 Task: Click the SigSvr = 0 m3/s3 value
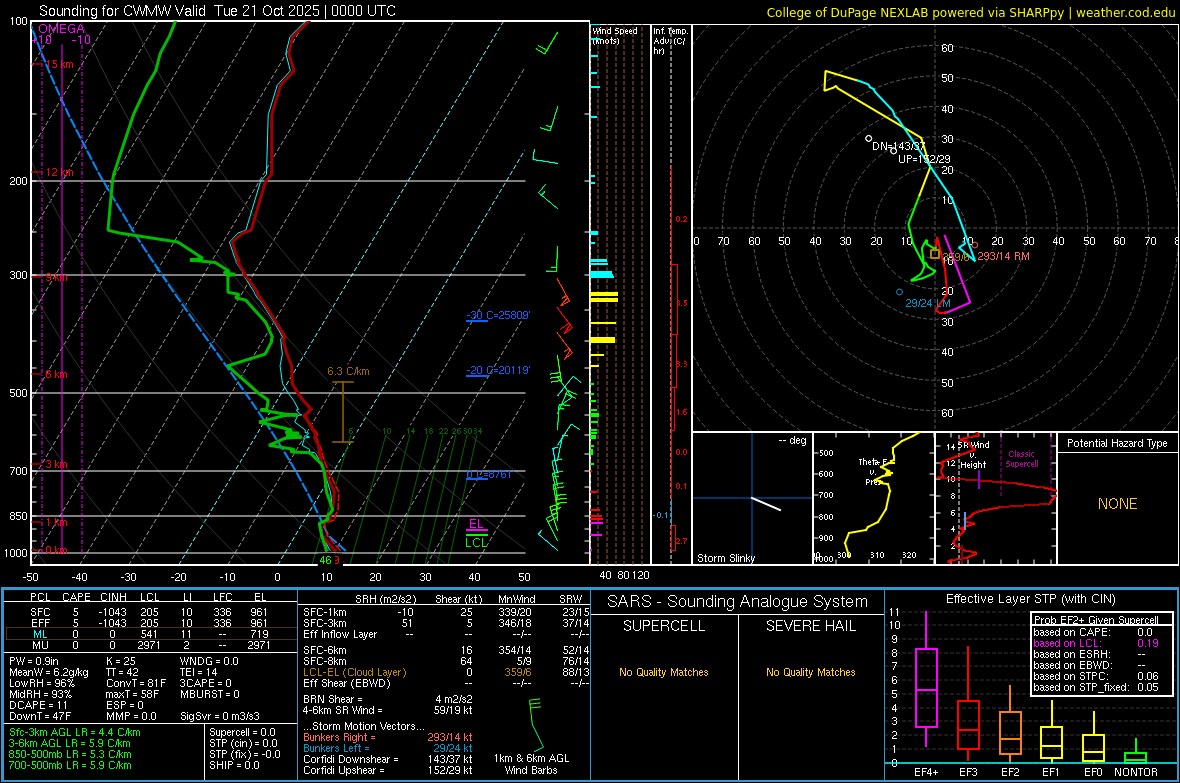coord(220,716)
